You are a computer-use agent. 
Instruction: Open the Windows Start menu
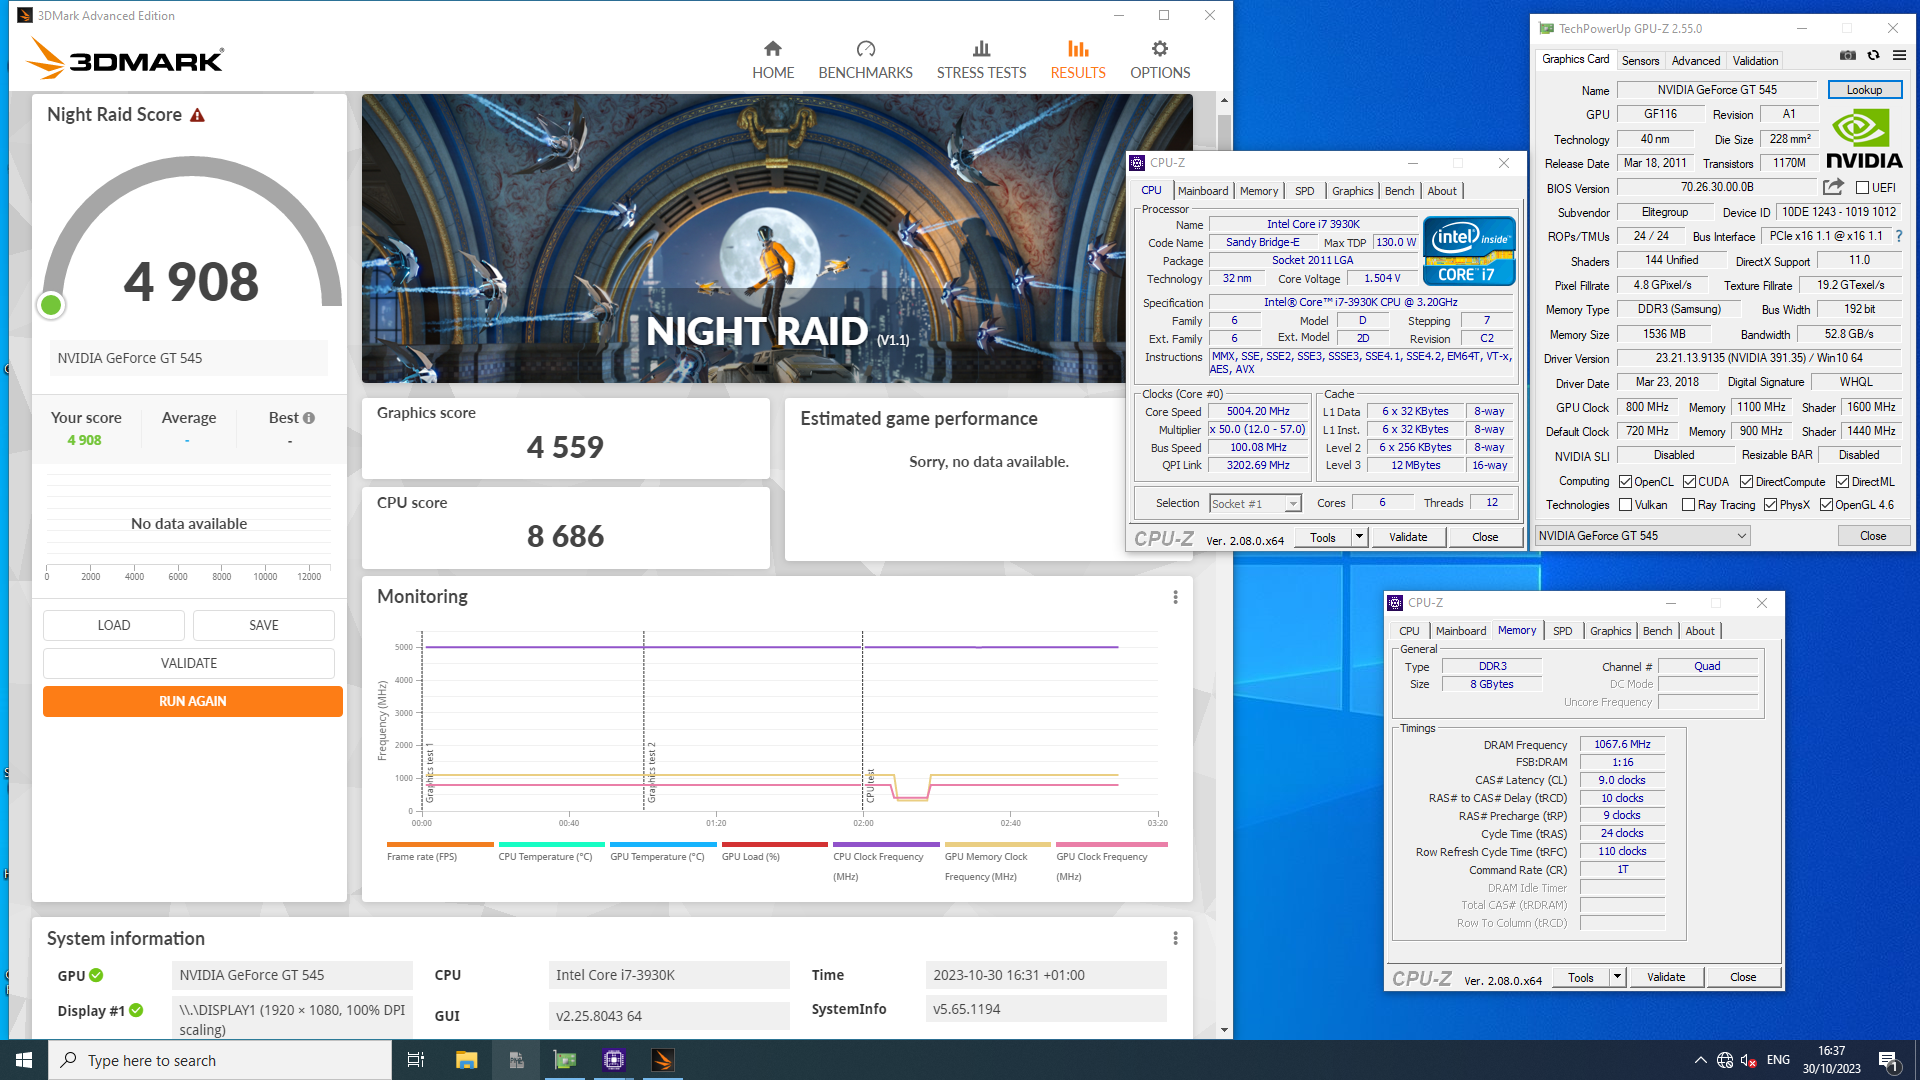pos(24,1060)
